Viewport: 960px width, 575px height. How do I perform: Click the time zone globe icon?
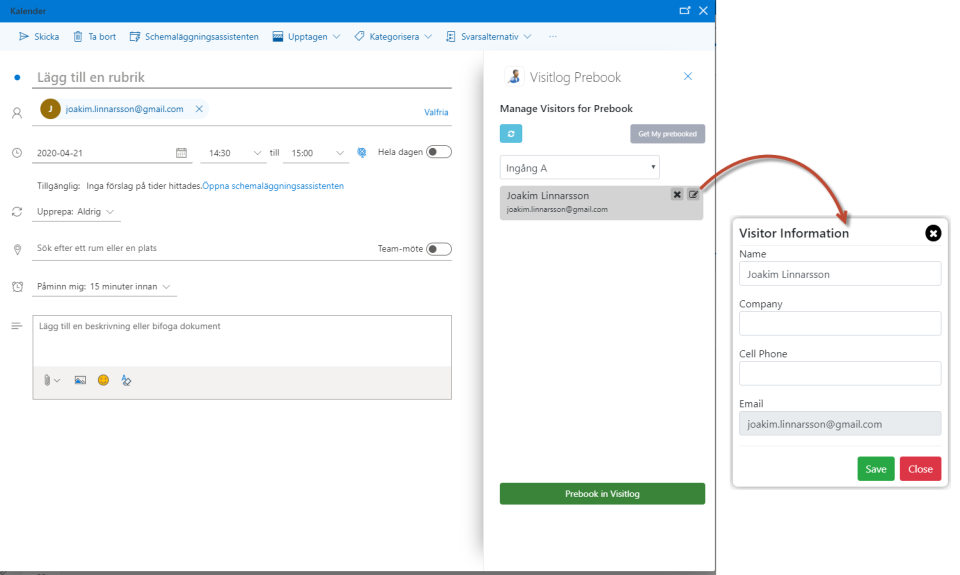pos(362,152)
